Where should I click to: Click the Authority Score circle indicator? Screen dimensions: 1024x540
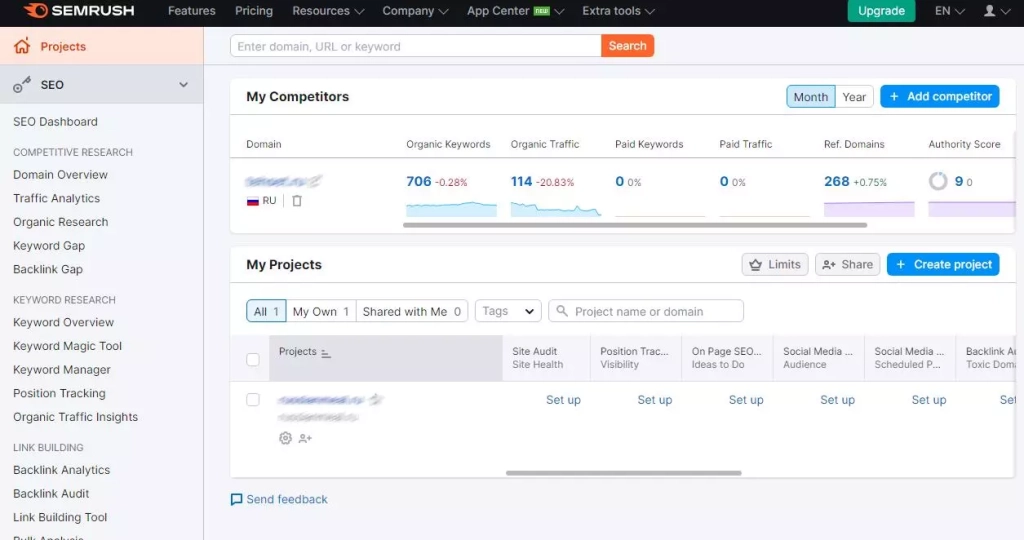pyautogui.click(x=938, y=181)
